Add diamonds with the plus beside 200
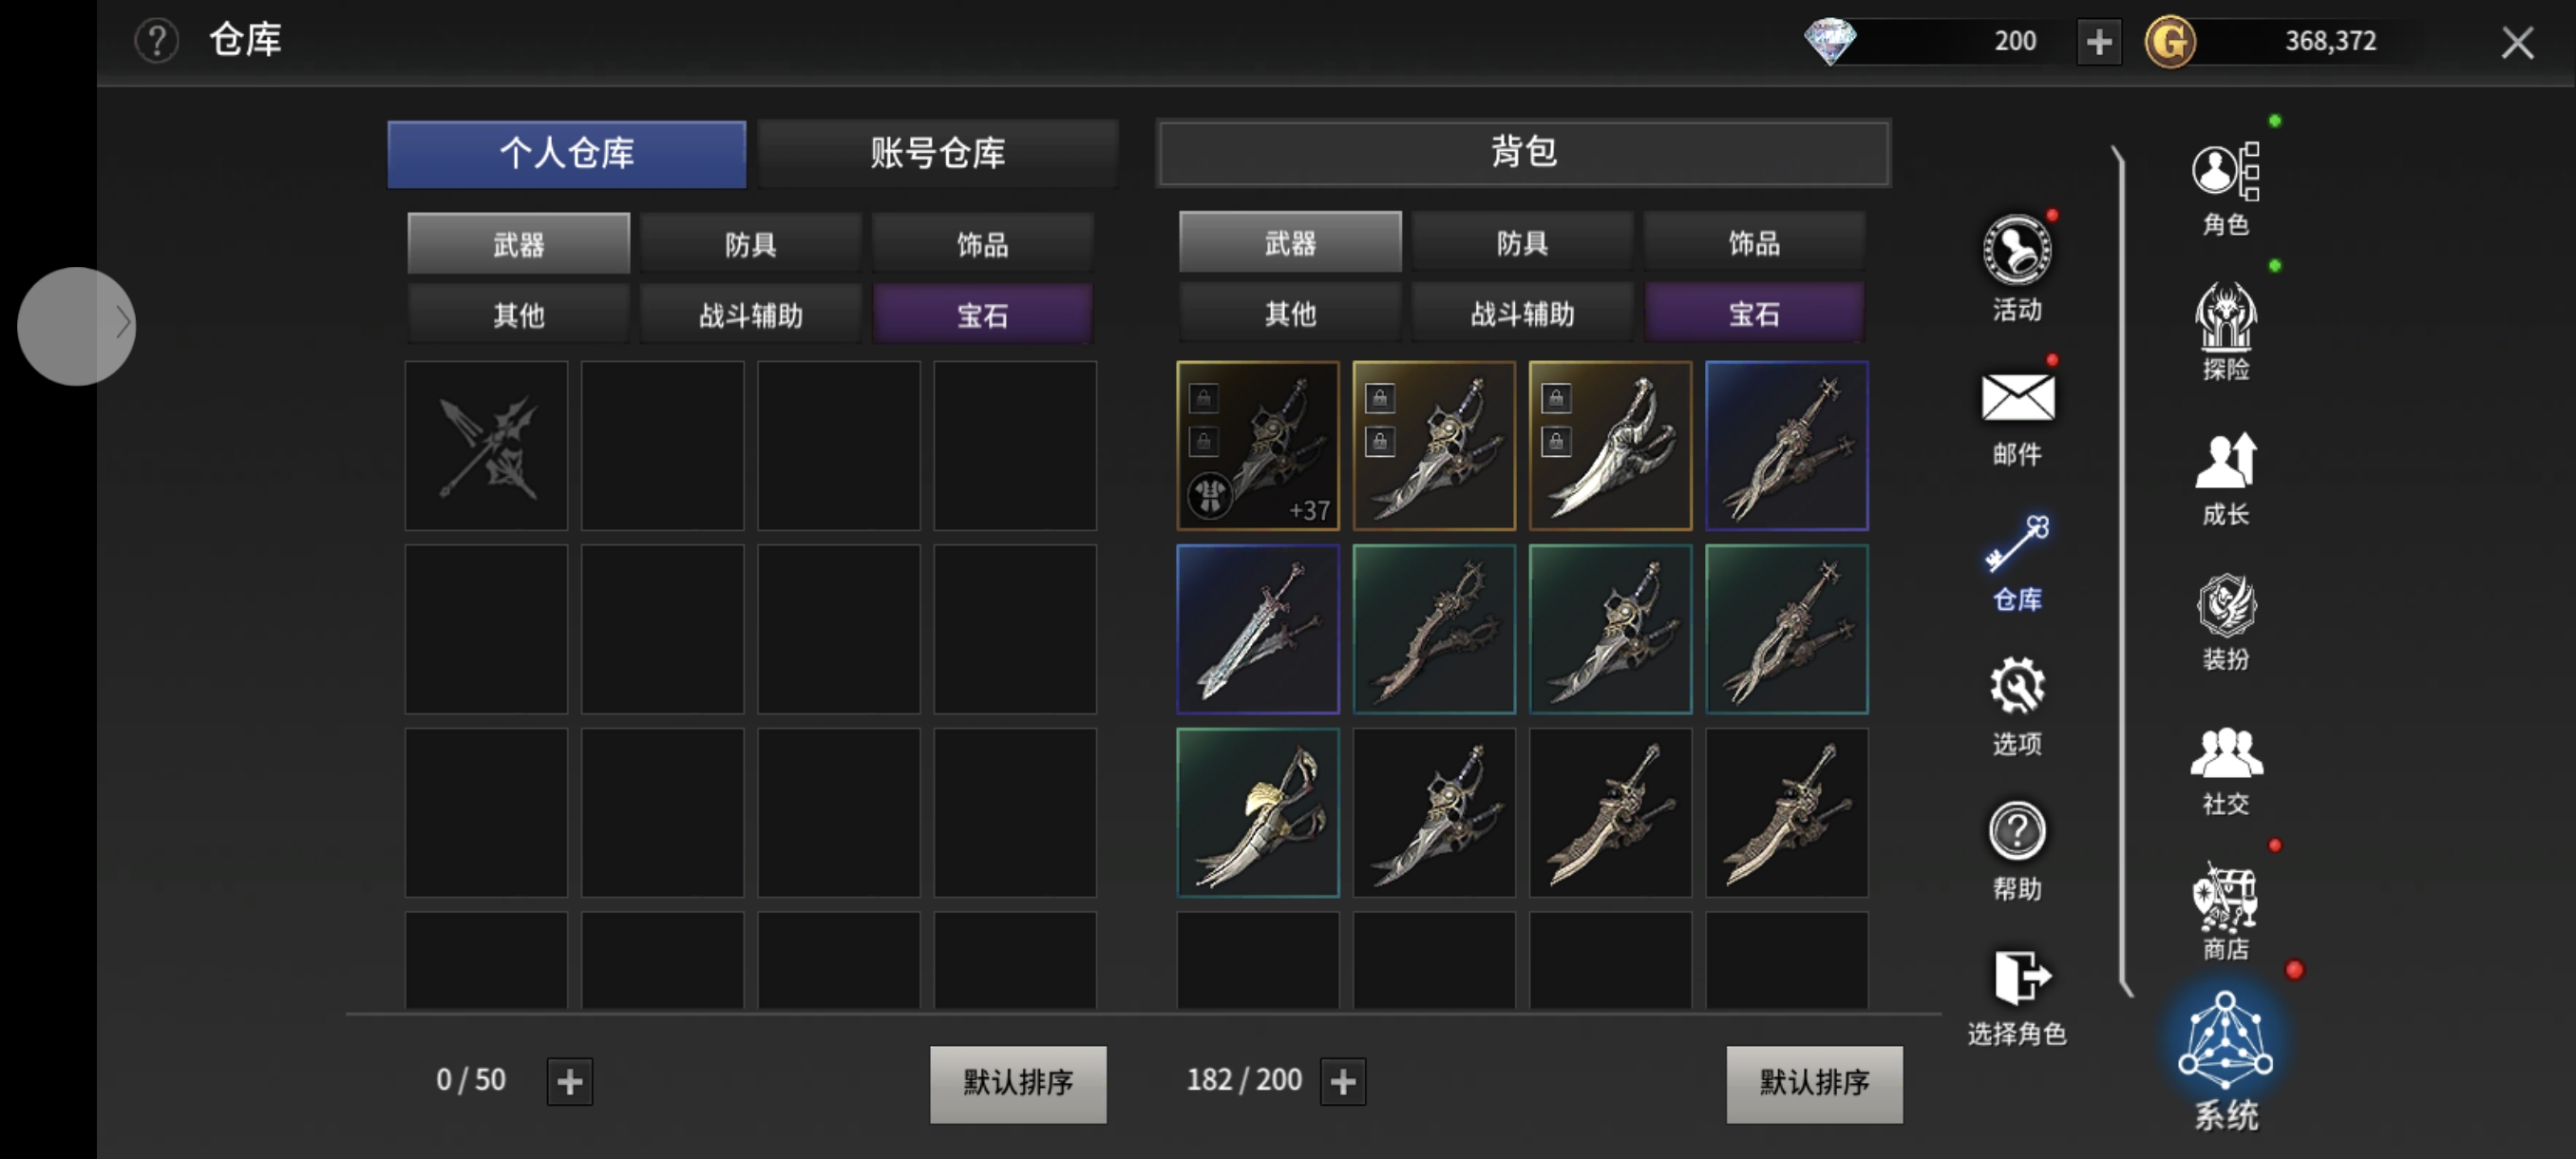 click(x=2098, y=41)
